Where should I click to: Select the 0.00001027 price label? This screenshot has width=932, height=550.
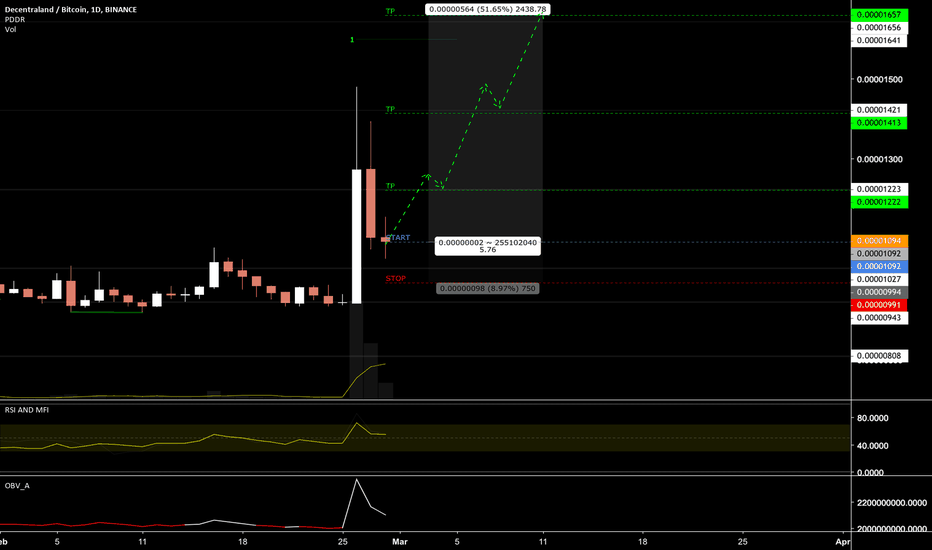pos(879,279)
